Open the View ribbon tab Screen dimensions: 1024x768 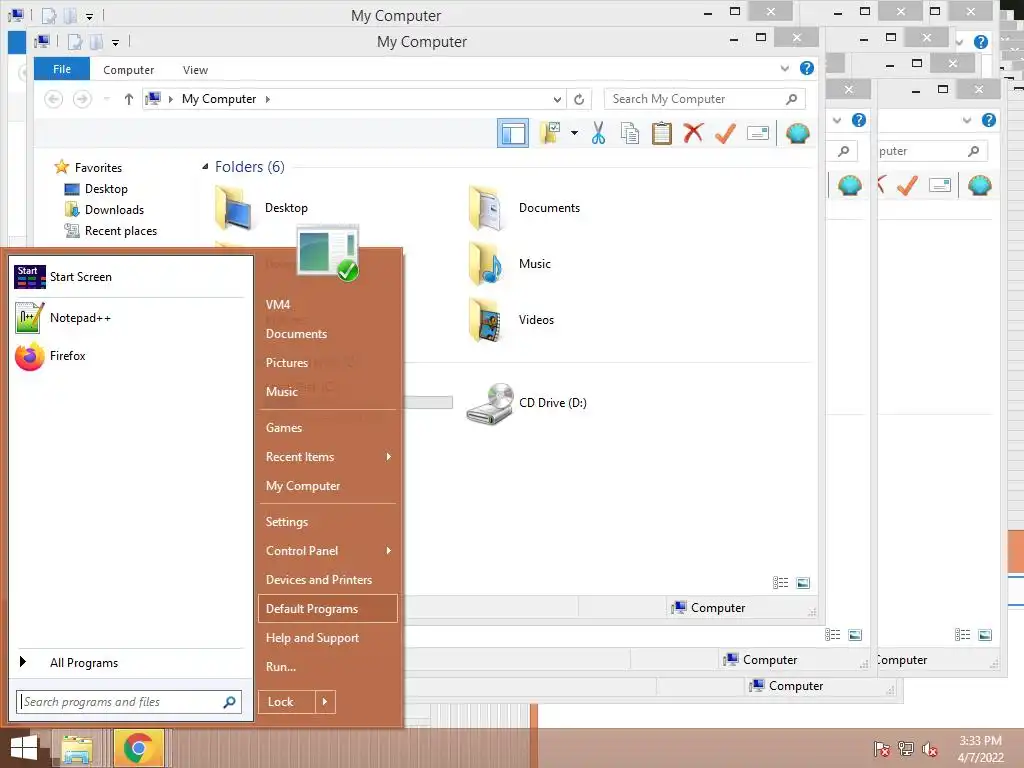pos(195,70)
